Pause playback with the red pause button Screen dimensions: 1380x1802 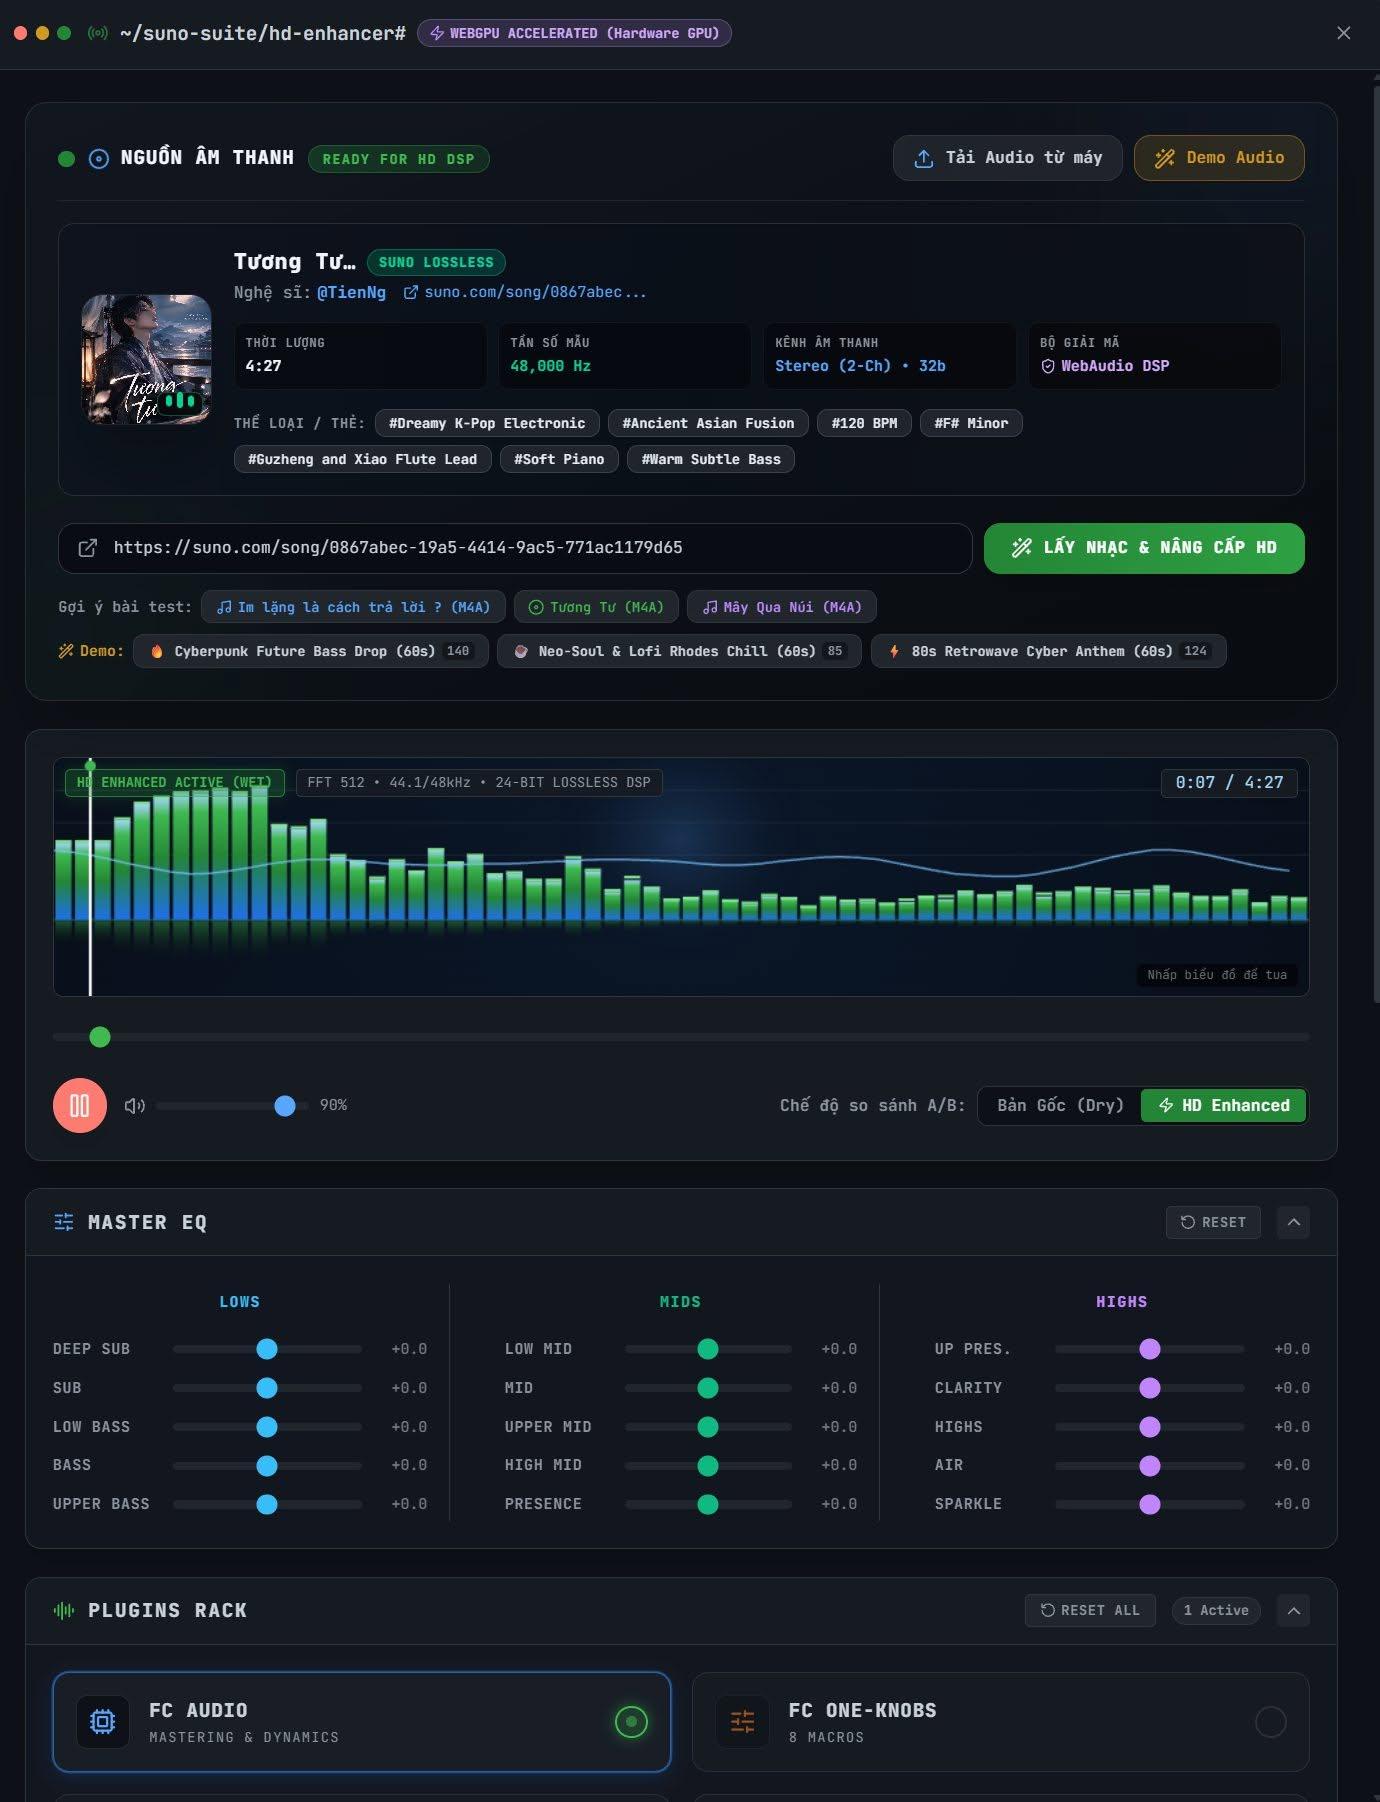[80, 1105]
